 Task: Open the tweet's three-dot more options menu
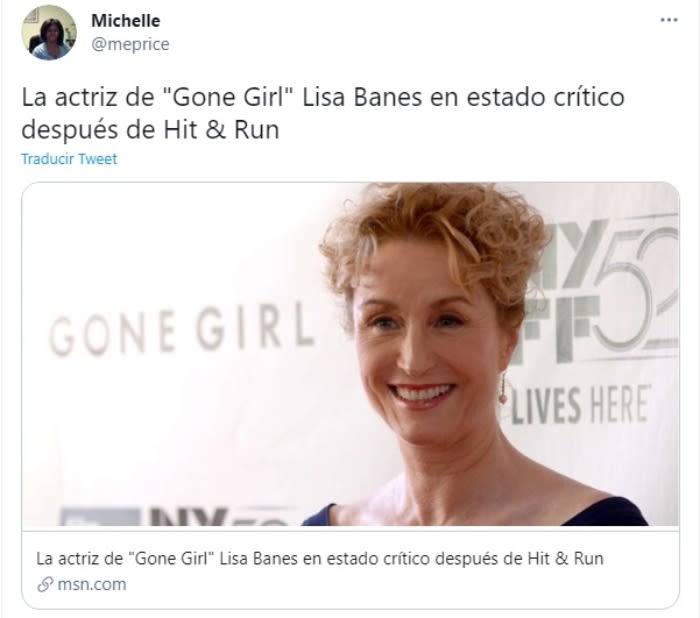(x=669, y=20)
